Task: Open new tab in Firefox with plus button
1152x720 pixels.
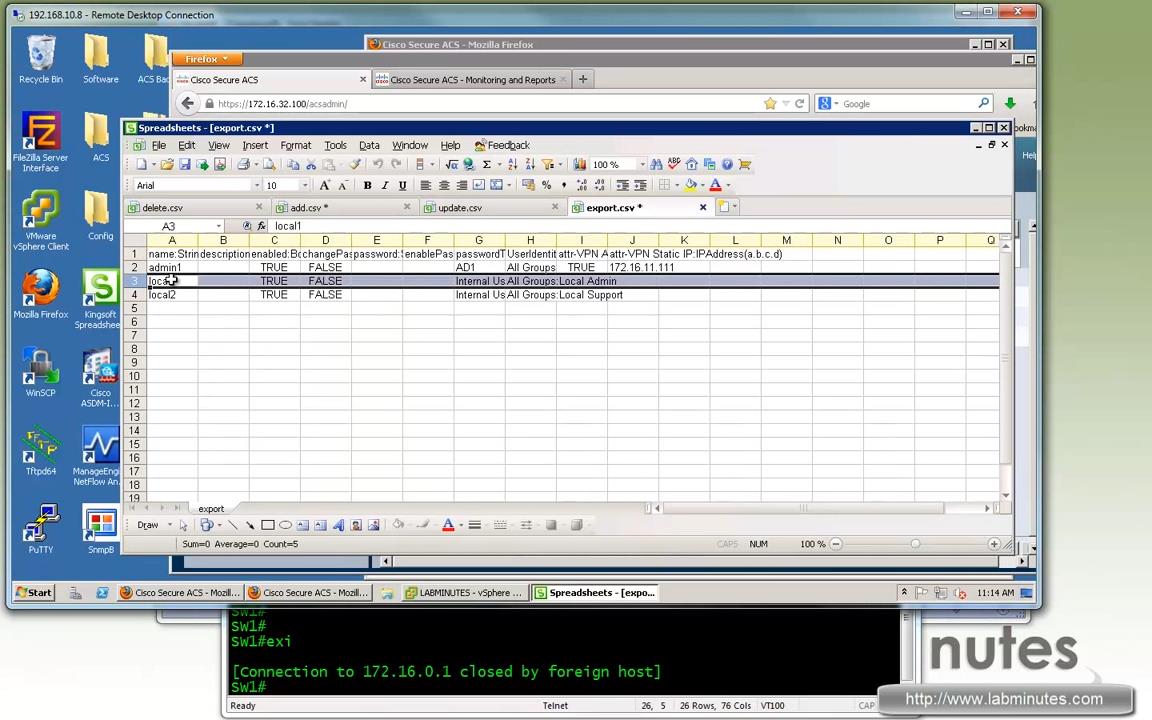Action: tap(583, 79)
